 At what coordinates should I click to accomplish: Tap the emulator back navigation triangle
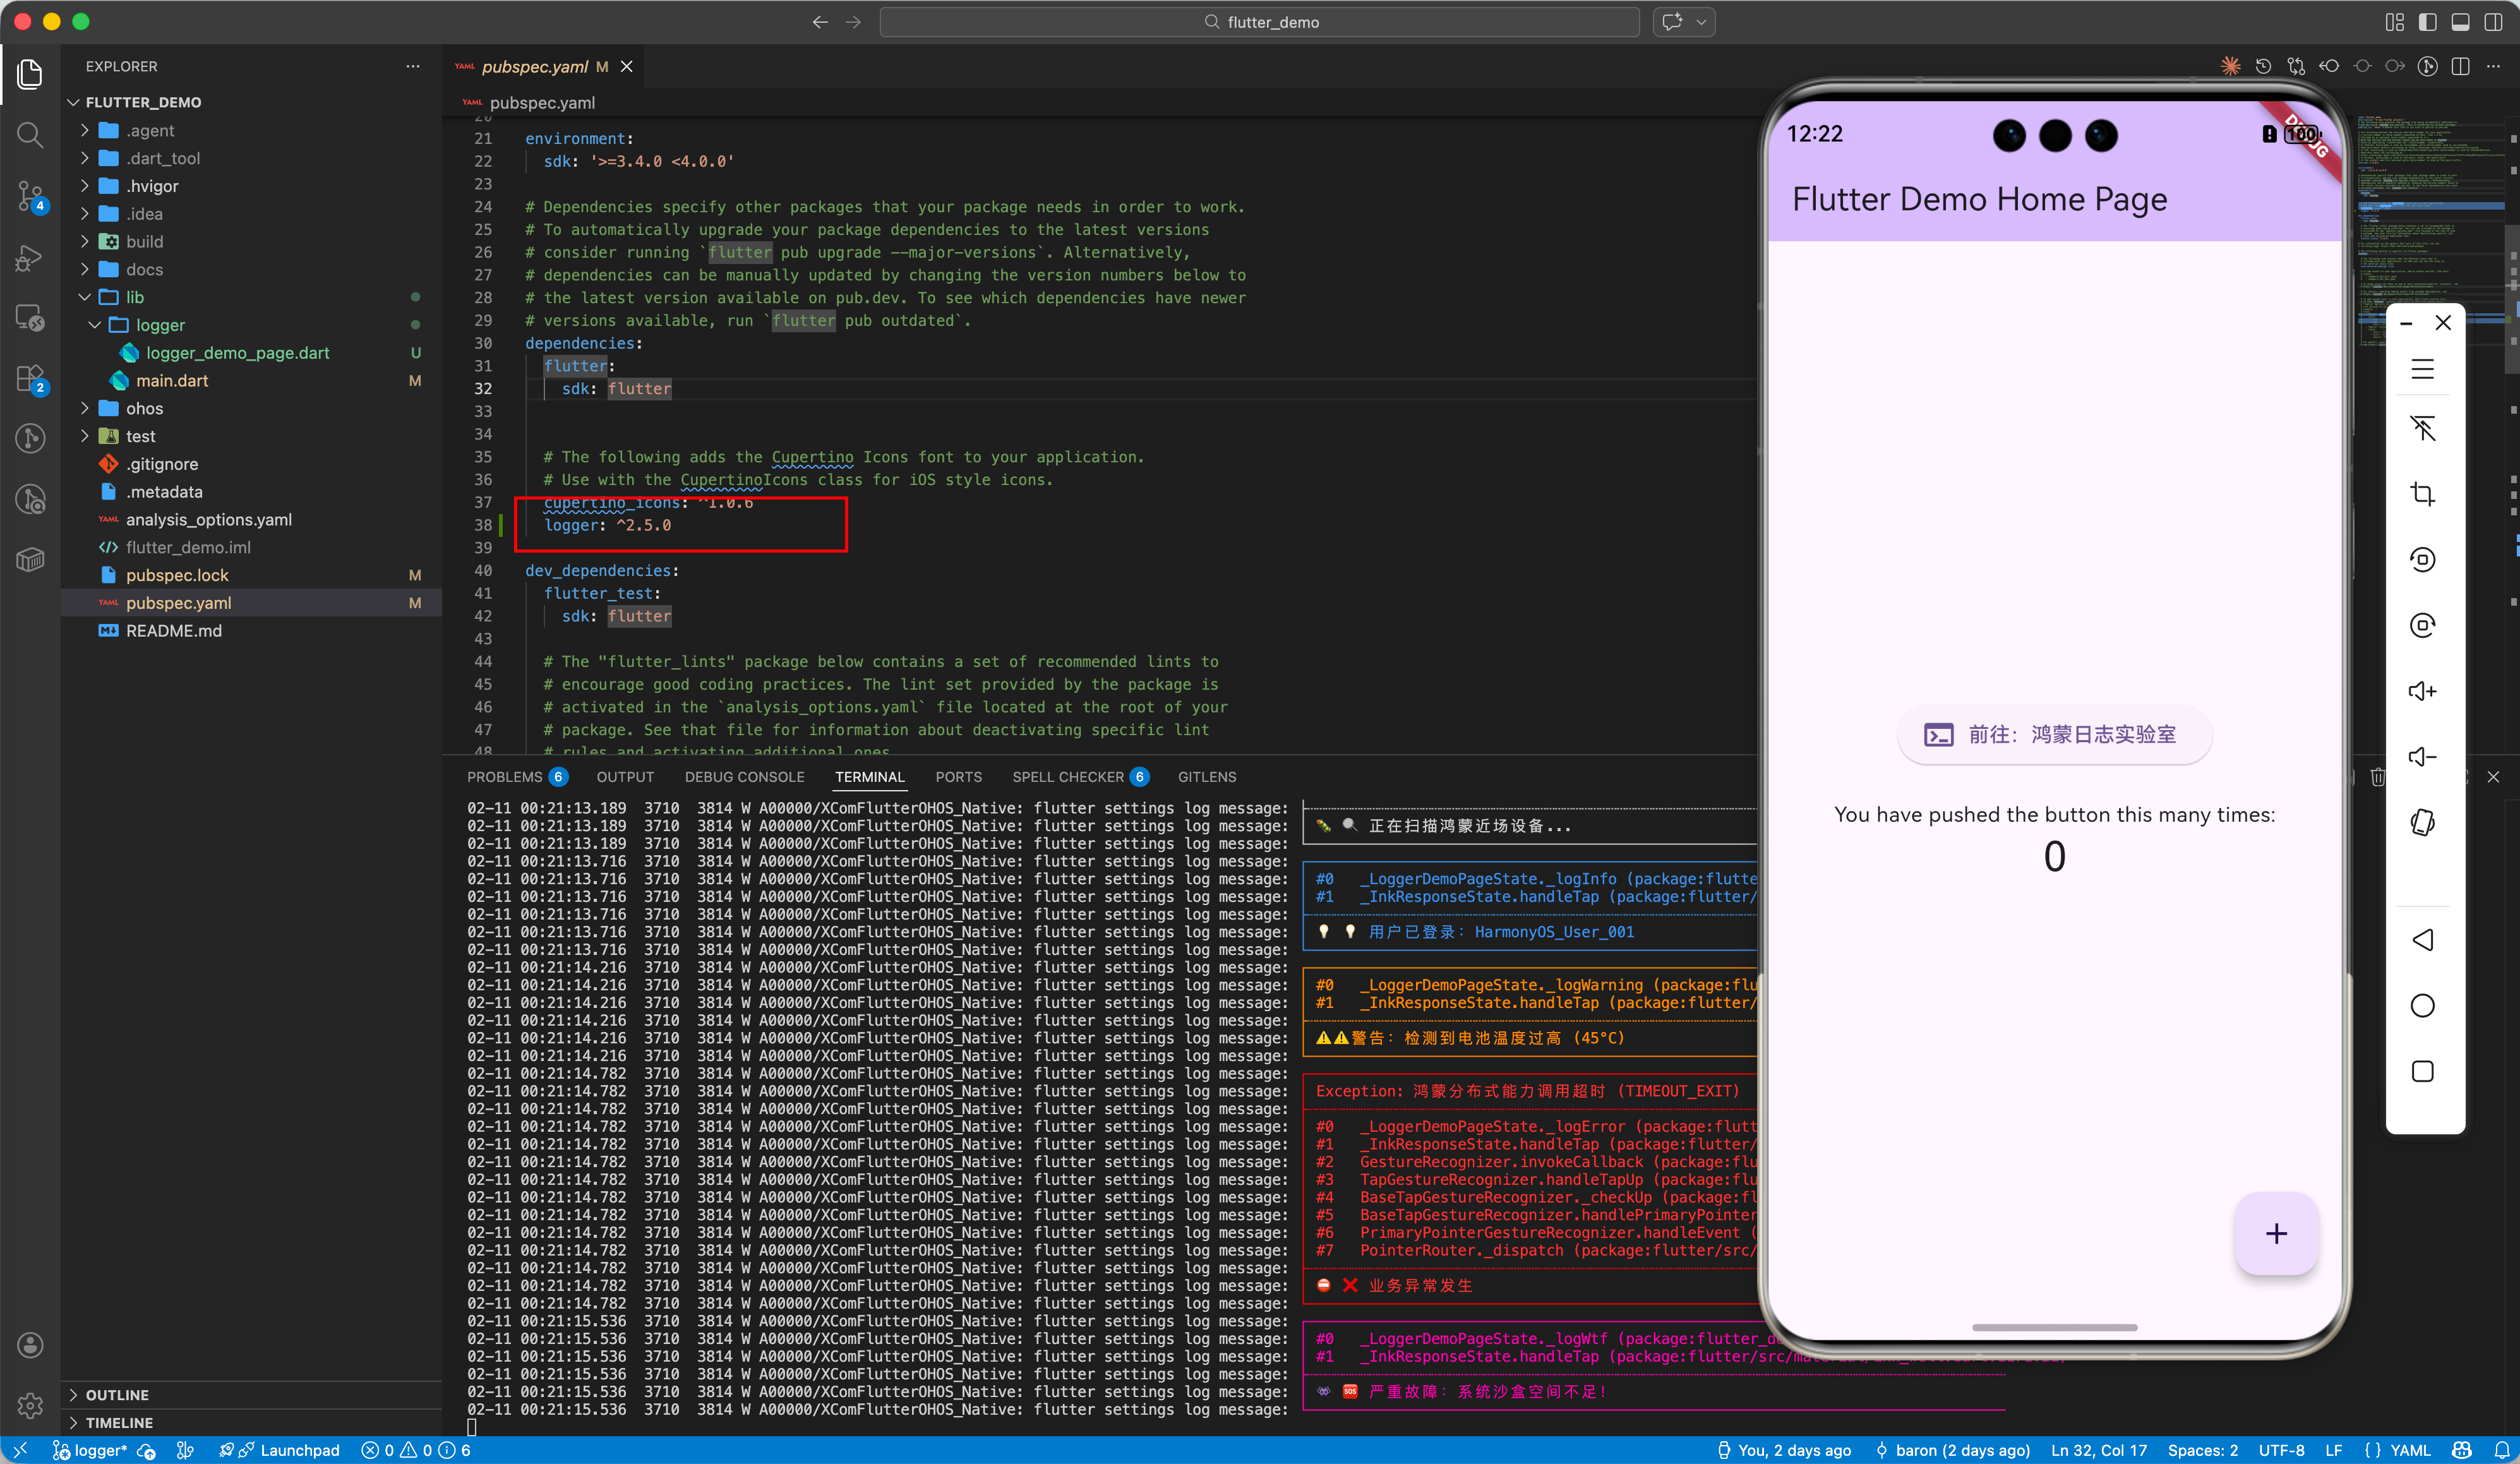[x=2422, y=940]
